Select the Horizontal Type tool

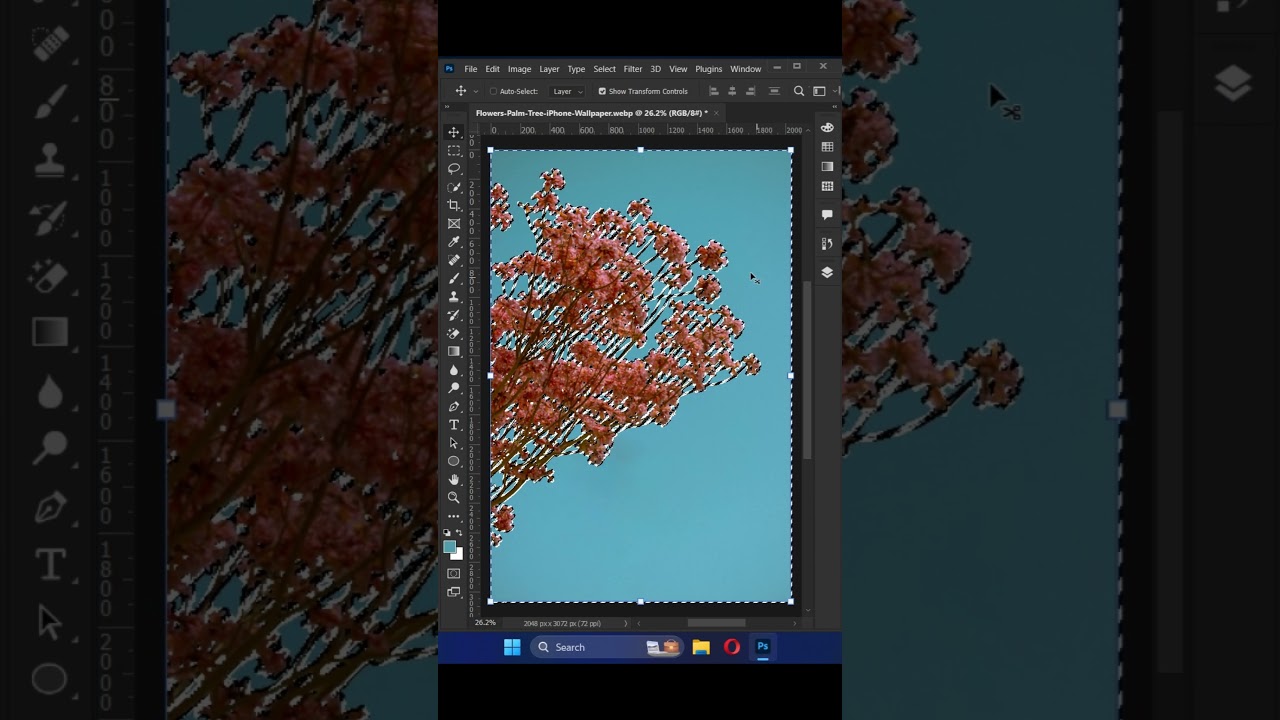coord(454,424)
